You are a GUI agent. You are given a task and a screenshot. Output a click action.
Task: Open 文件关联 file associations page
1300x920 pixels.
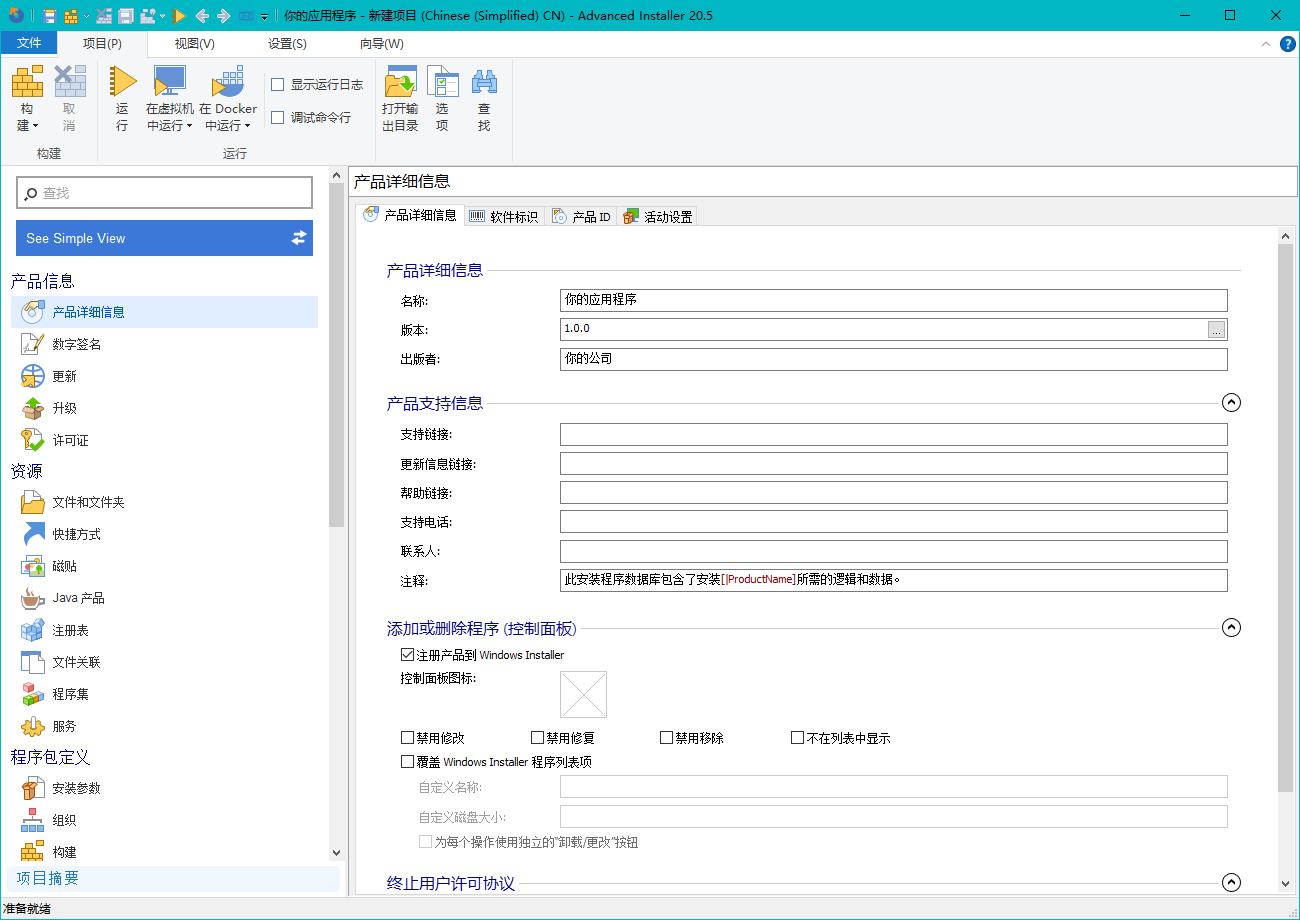(164, 662)
